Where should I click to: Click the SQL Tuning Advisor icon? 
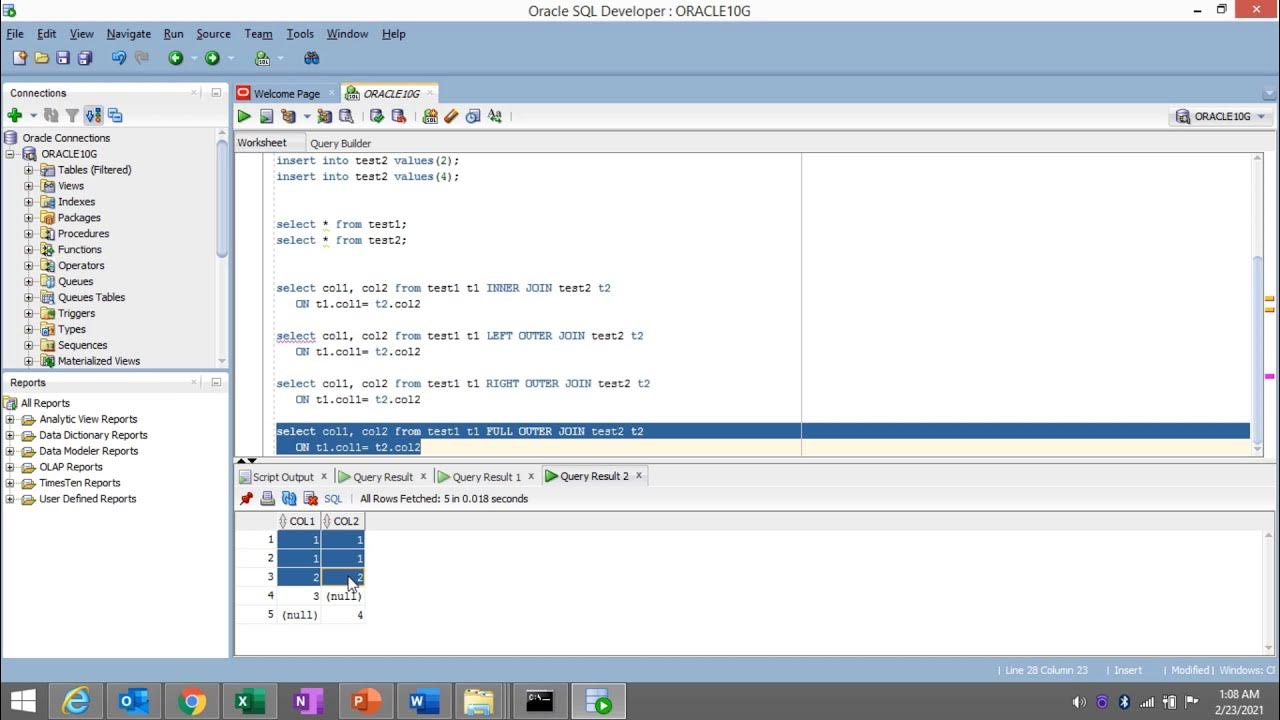coord(346,116)
